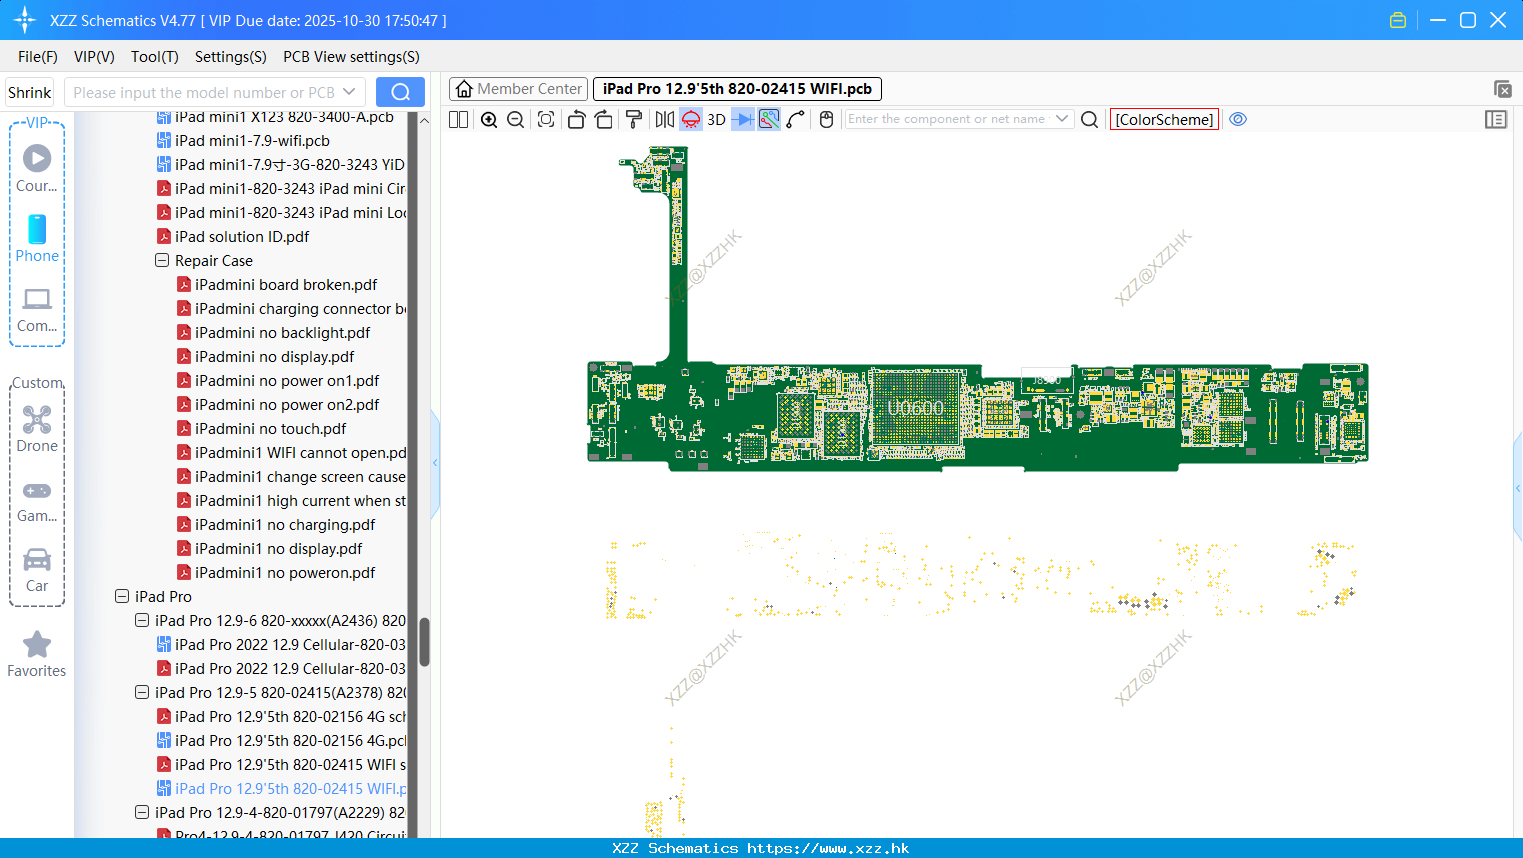Screen dimensions: 1523x858
Task: Open the ColorScheme button
Action: click(x=1164, y=119)
